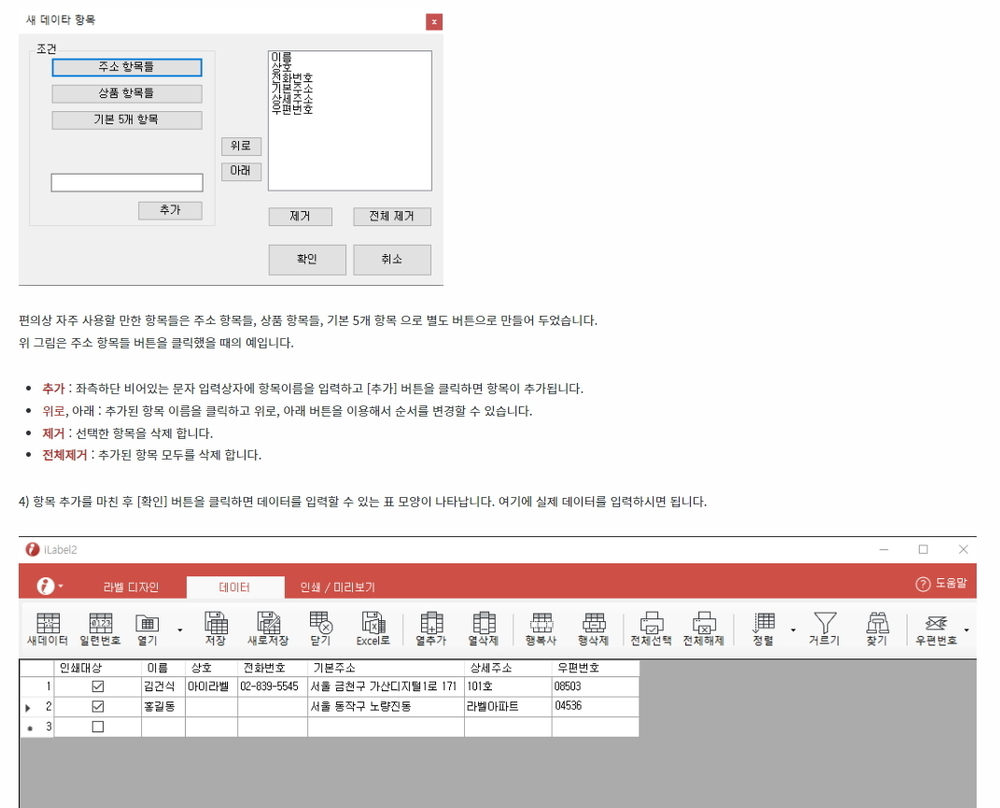The height and width of the screenshot is (808, 1000).
Task: Click the 찾기 binoculars find icon
Action: point(877,628)
